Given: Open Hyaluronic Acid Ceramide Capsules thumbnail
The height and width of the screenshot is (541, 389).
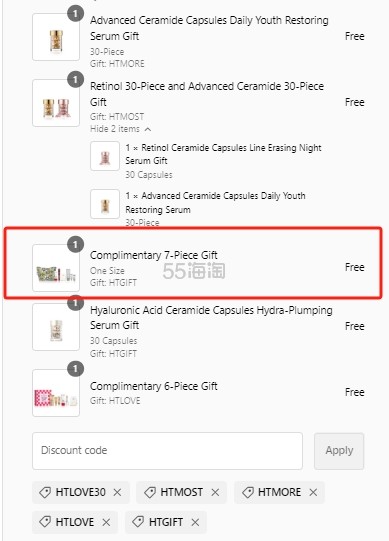Looking at the screenshot, I should (56, 327).
